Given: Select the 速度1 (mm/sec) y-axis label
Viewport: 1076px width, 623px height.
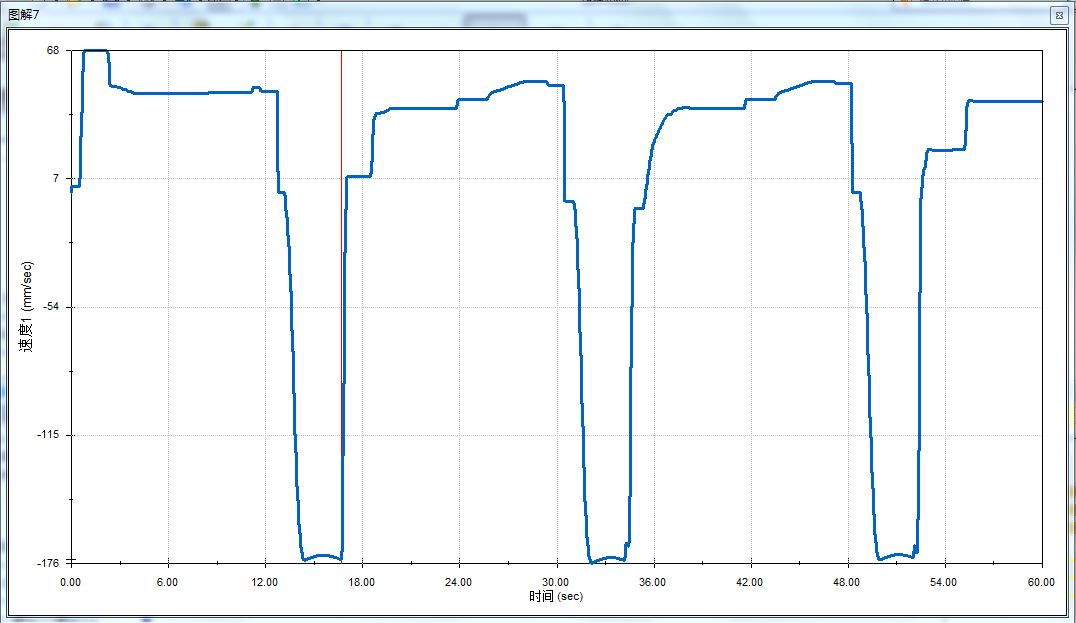Looking at the screenshot, I should tap(26, 307).
